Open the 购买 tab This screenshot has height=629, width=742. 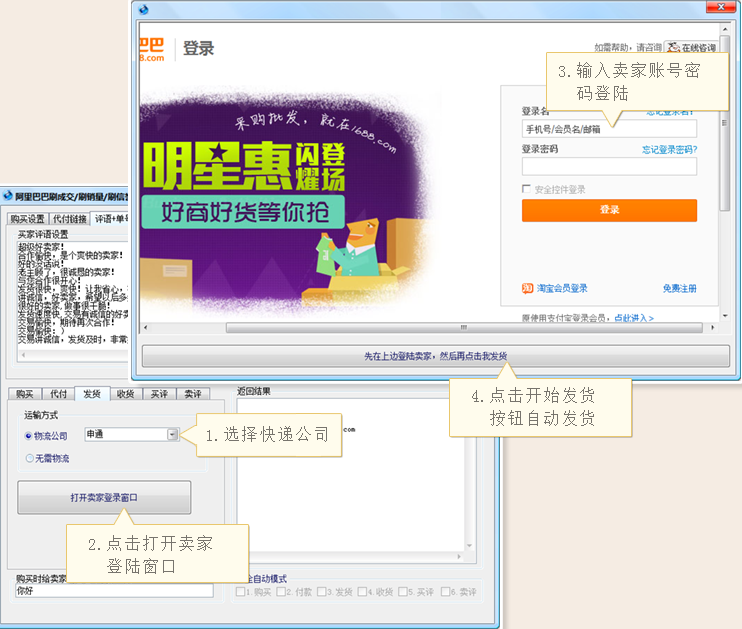[x=25, y=394]
